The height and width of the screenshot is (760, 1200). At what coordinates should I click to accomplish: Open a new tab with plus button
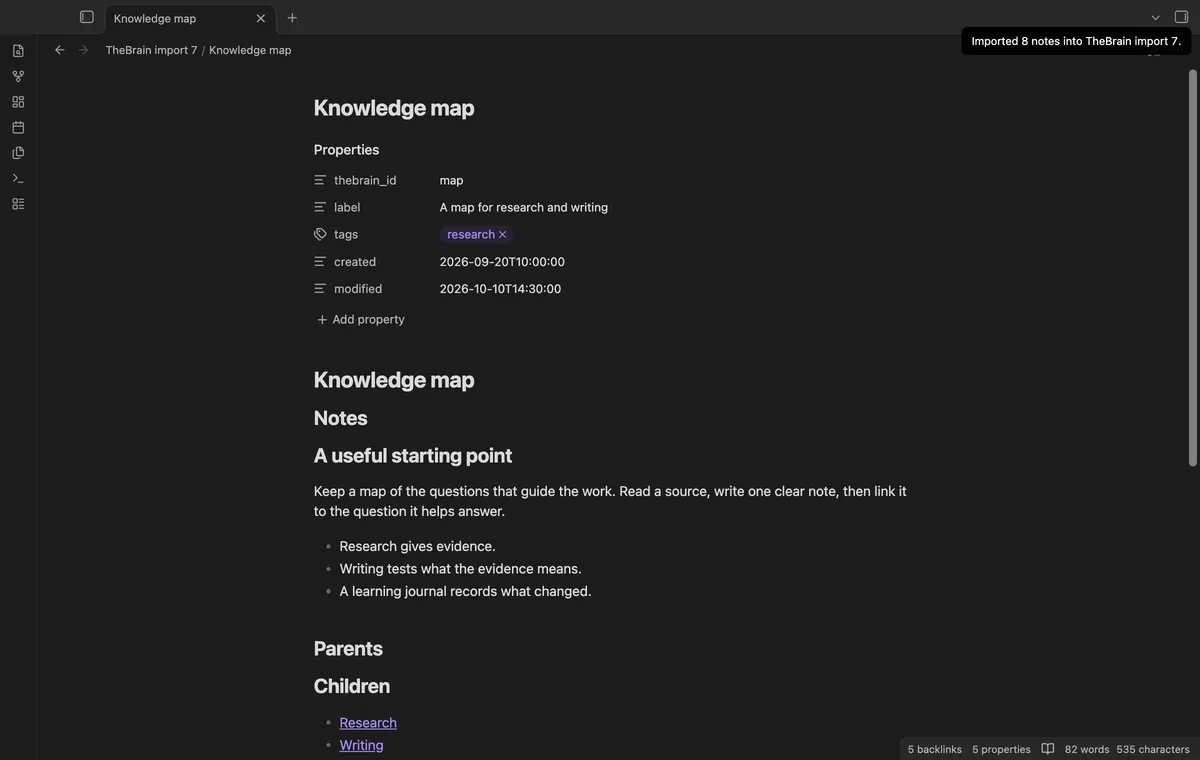pyautogui.click(x=292, y=18)
